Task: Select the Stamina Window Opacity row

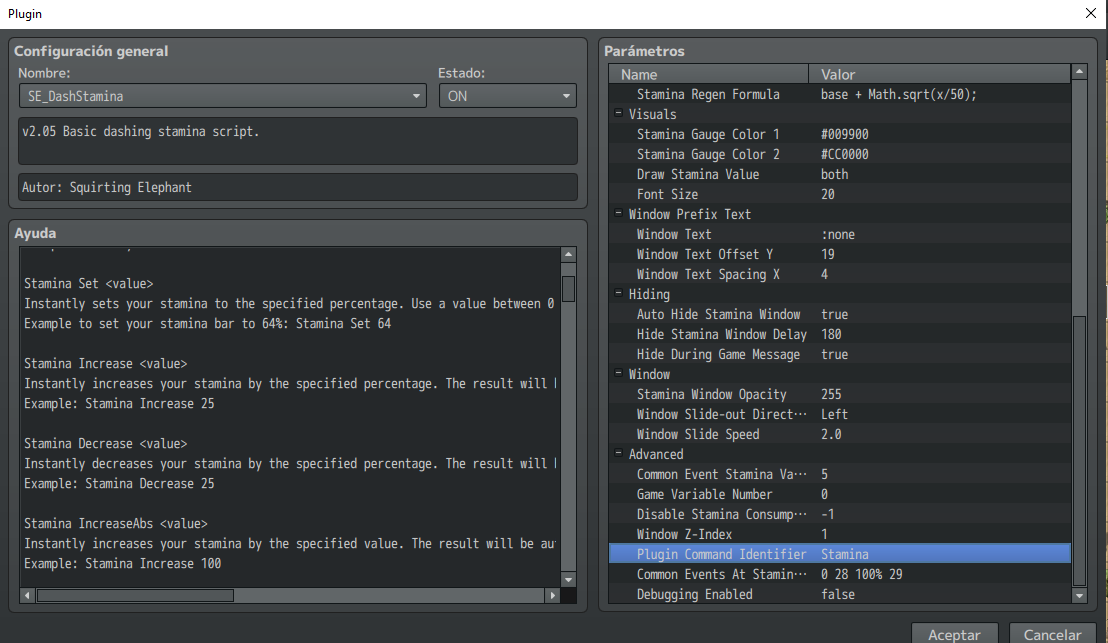Action: click(x=839, y=394)
